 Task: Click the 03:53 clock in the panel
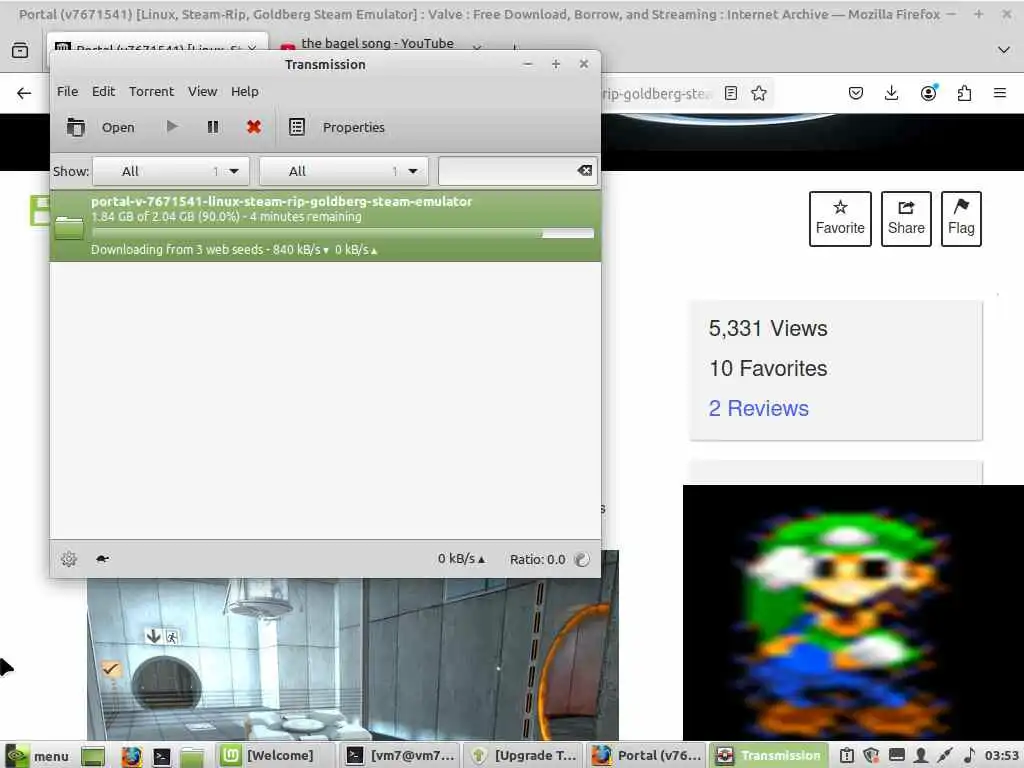coord(1002,756)
